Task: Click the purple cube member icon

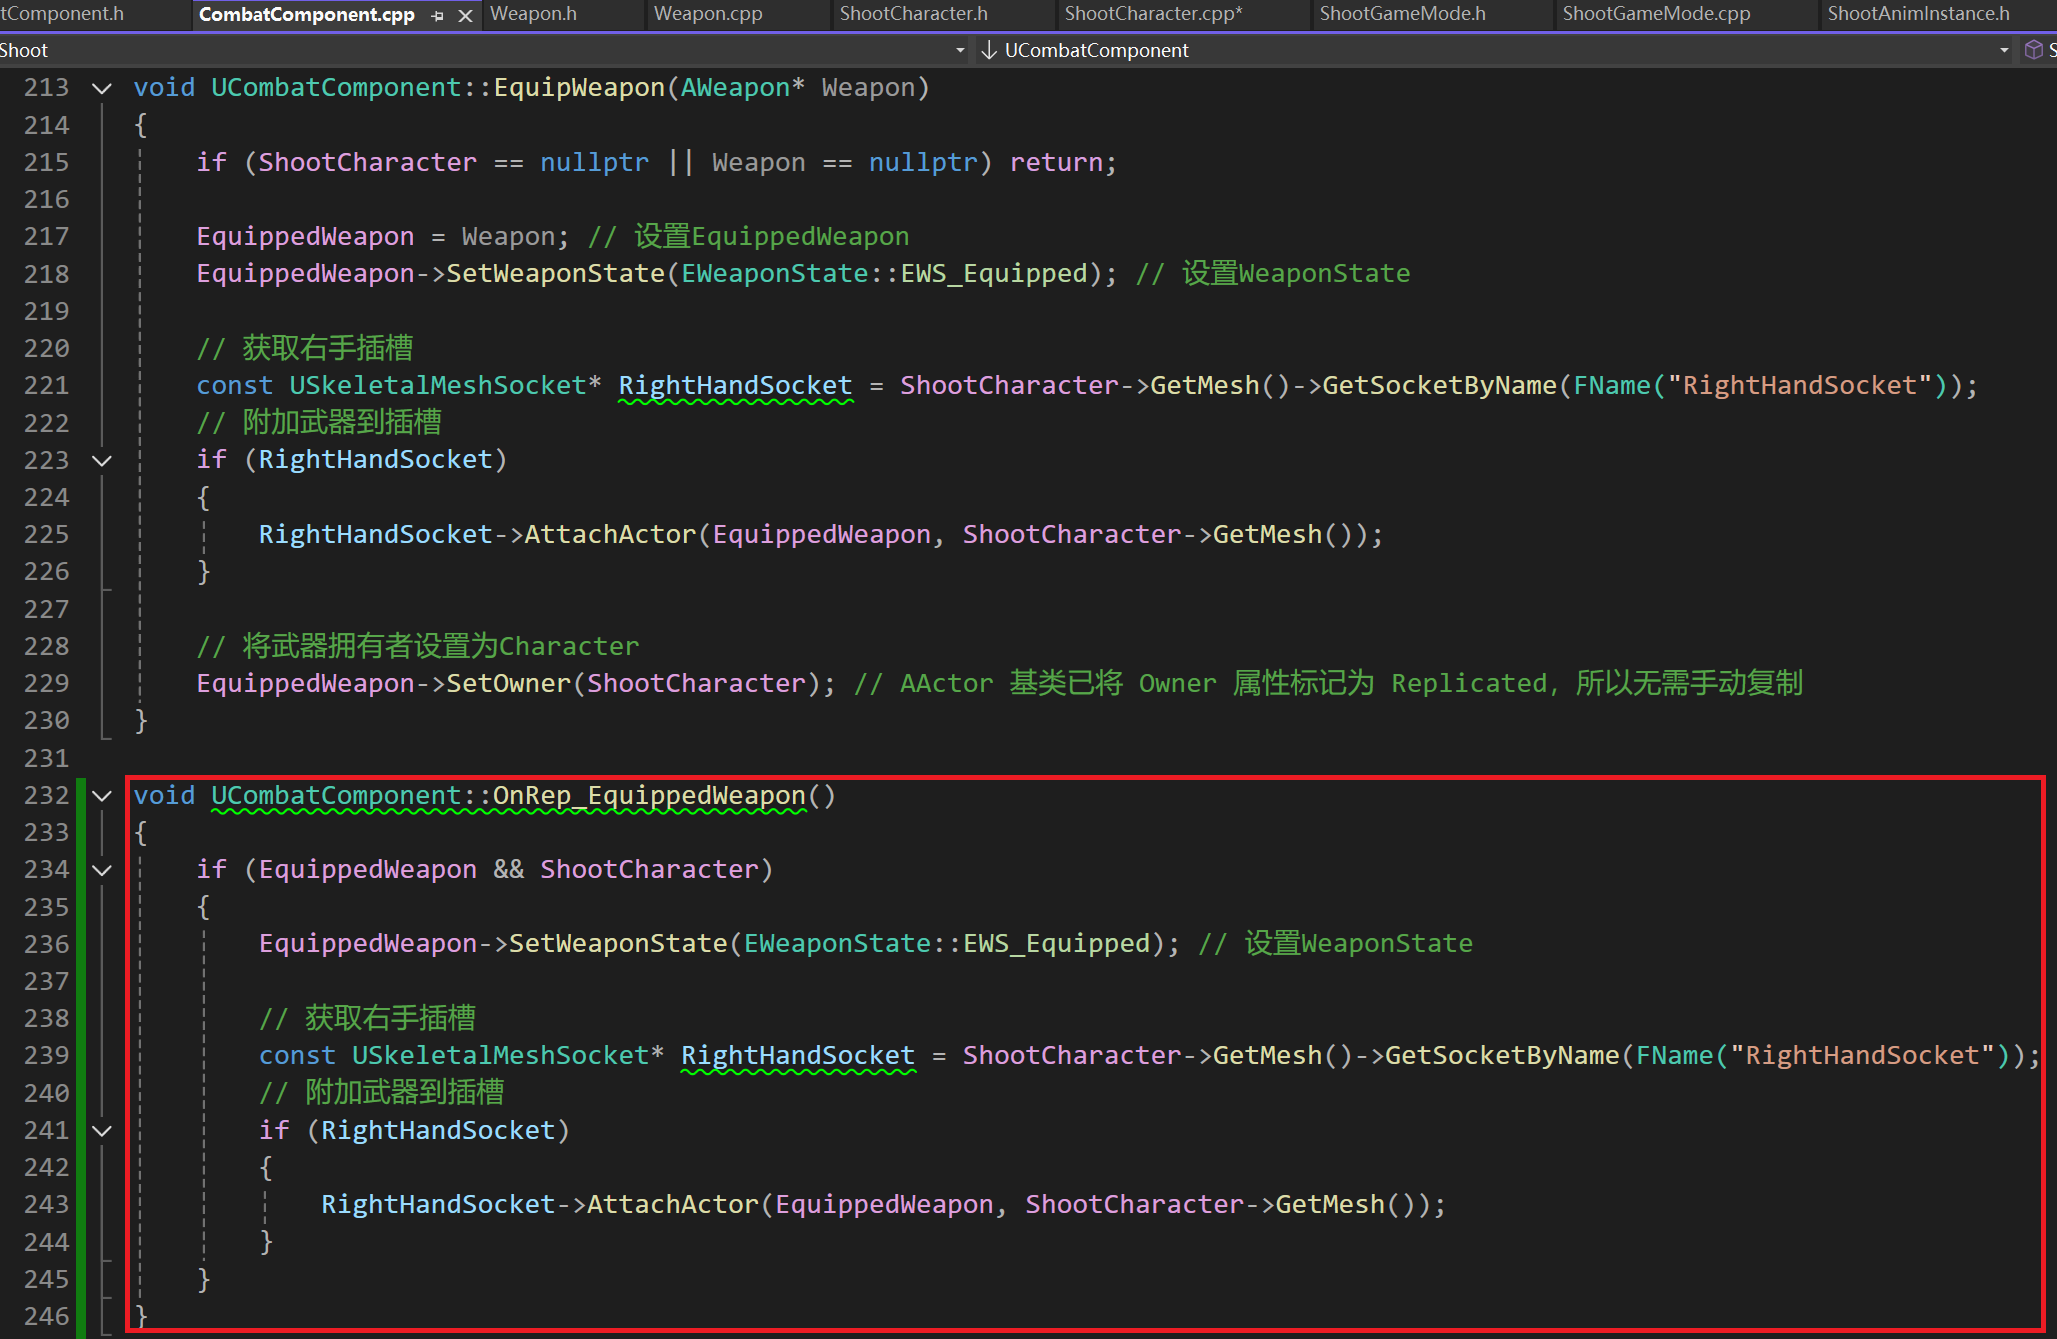Action: pos(2033,50)
